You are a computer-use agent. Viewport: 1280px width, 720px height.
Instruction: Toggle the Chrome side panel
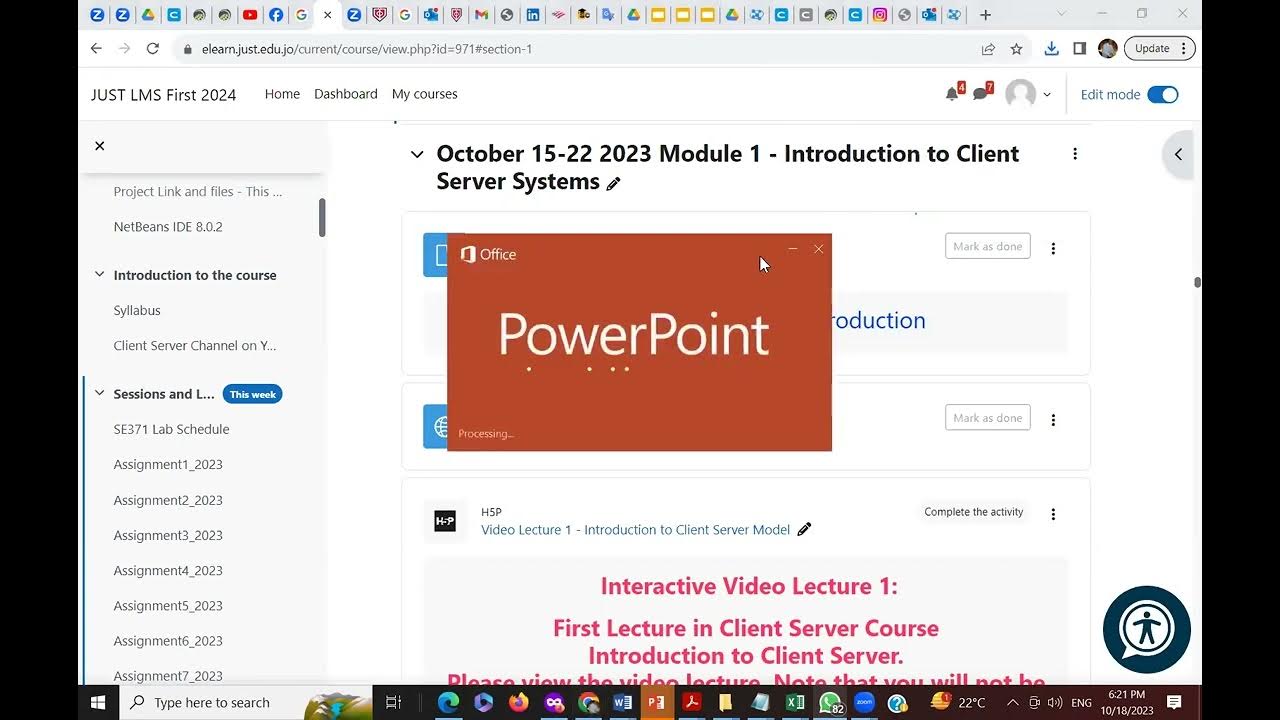click(1079, 48)
